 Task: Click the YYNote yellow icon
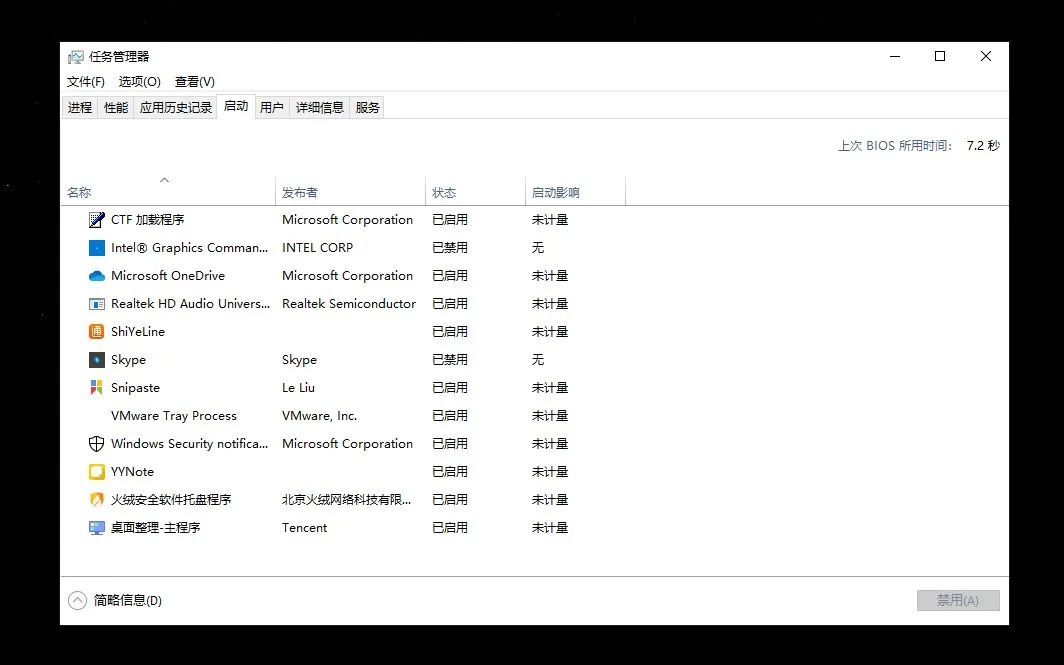pyautogui.click(x=96, y=472)
